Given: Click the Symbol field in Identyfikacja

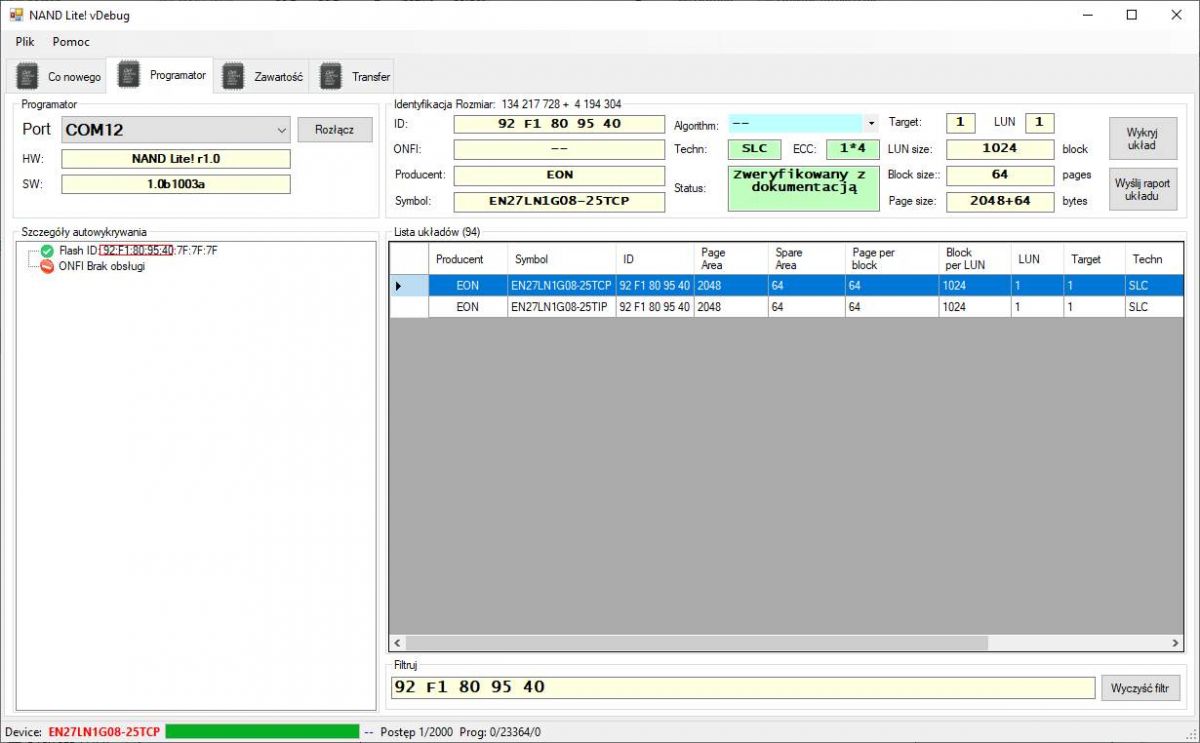Looking at the screenshot, I should tap(559, 201).
